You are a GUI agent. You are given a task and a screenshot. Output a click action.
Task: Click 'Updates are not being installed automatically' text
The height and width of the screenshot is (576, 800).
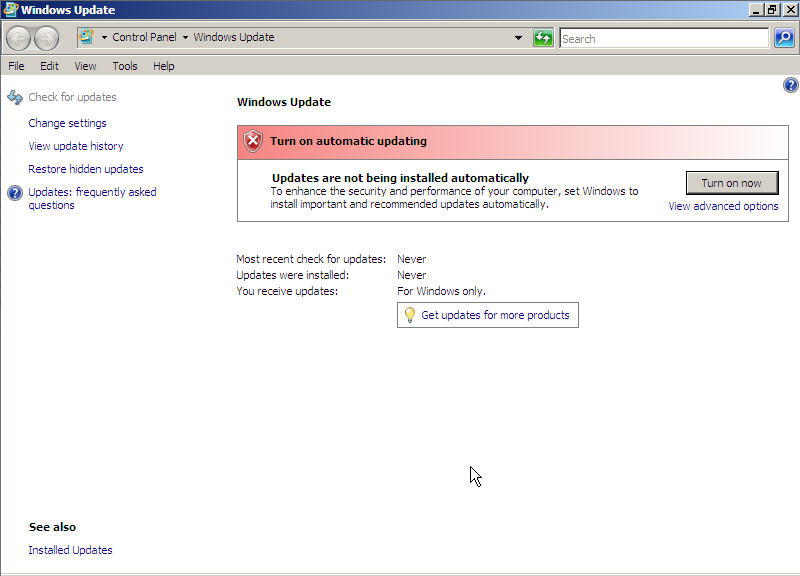401,178
